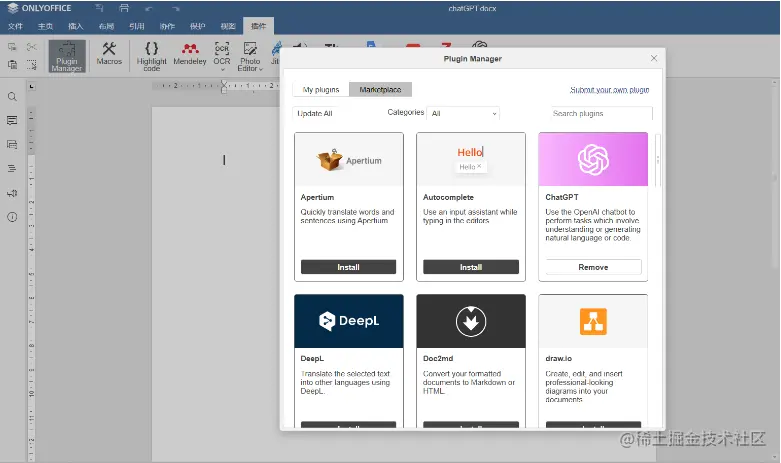Toggle the ruler tab stop selector
The height and width of the screenshot is (463, 781).
31,87
